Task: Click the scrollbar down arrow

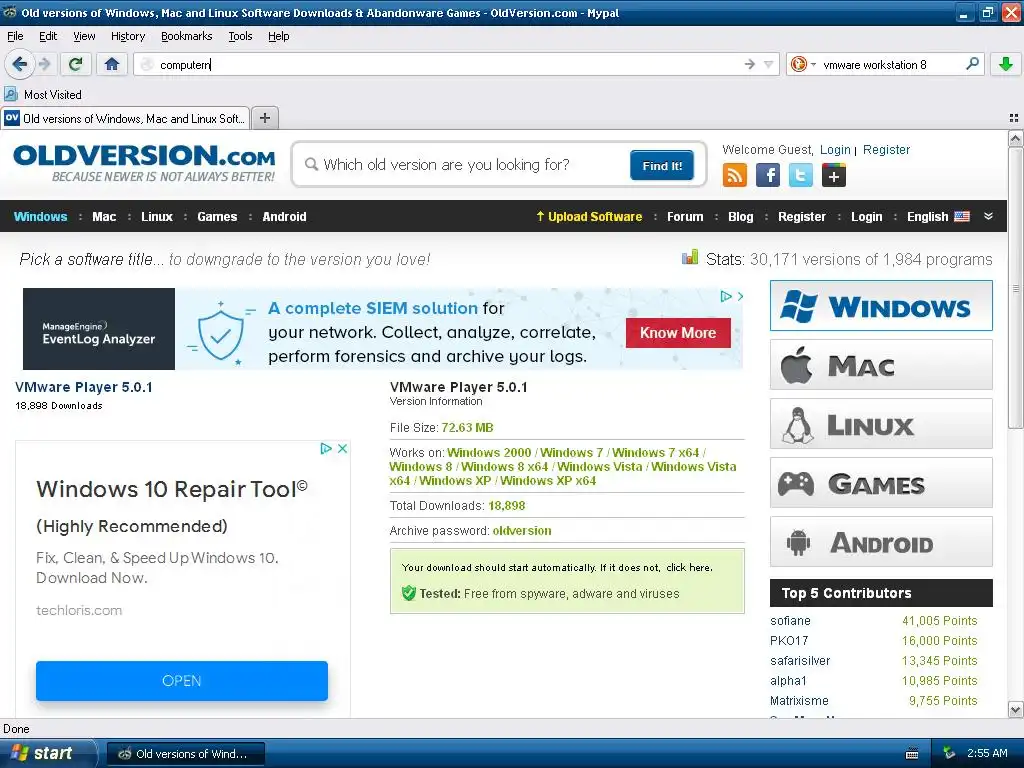Action: pyautogui.click(x=1015, y=710)
